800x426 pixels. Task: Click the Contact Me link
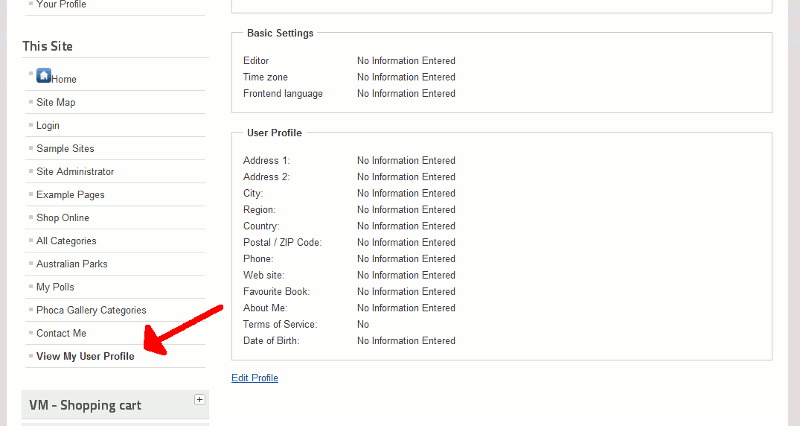61,333
